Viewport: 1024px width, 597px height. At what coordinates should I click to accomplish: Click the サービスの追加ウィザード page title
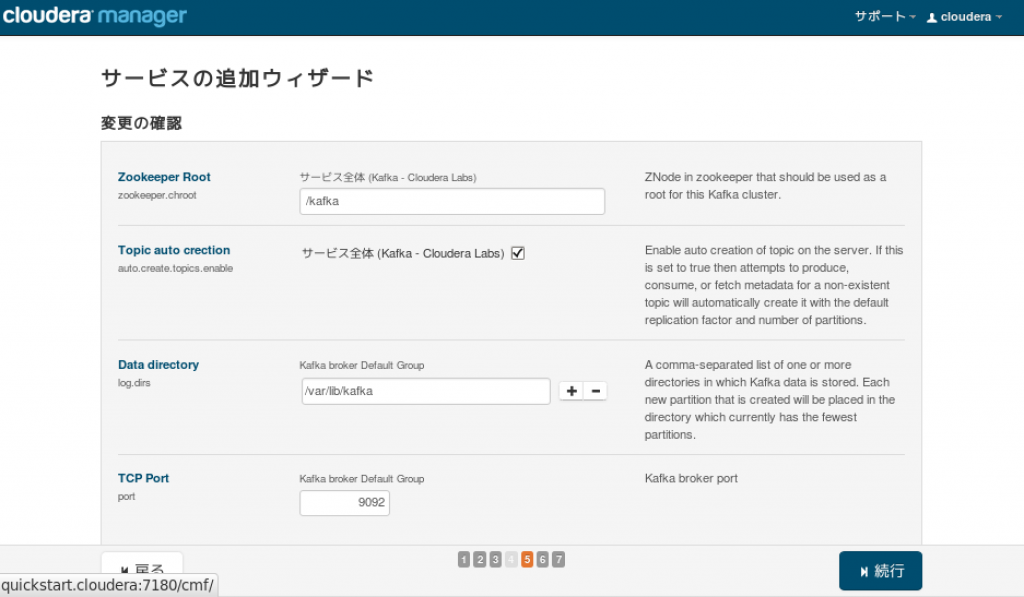click(x=238, y=78)
